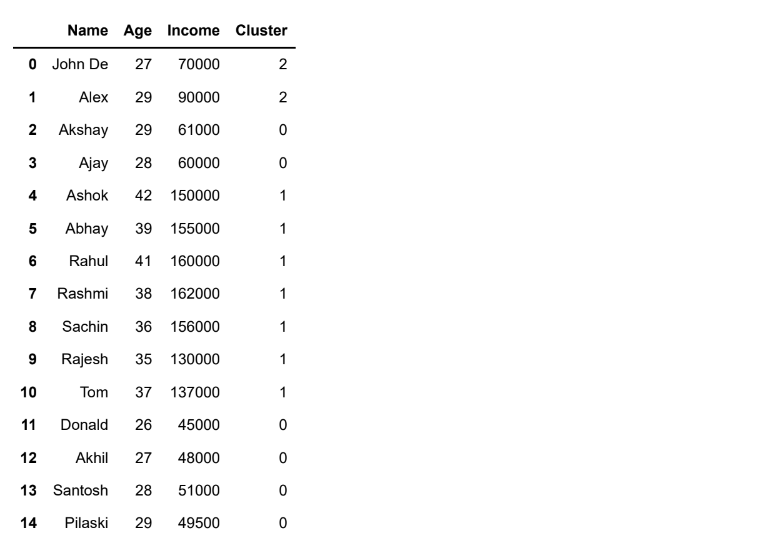The height and width of the screenshot is (553, 778).
Task: Select the Abhay name cell
Action: 87,229
